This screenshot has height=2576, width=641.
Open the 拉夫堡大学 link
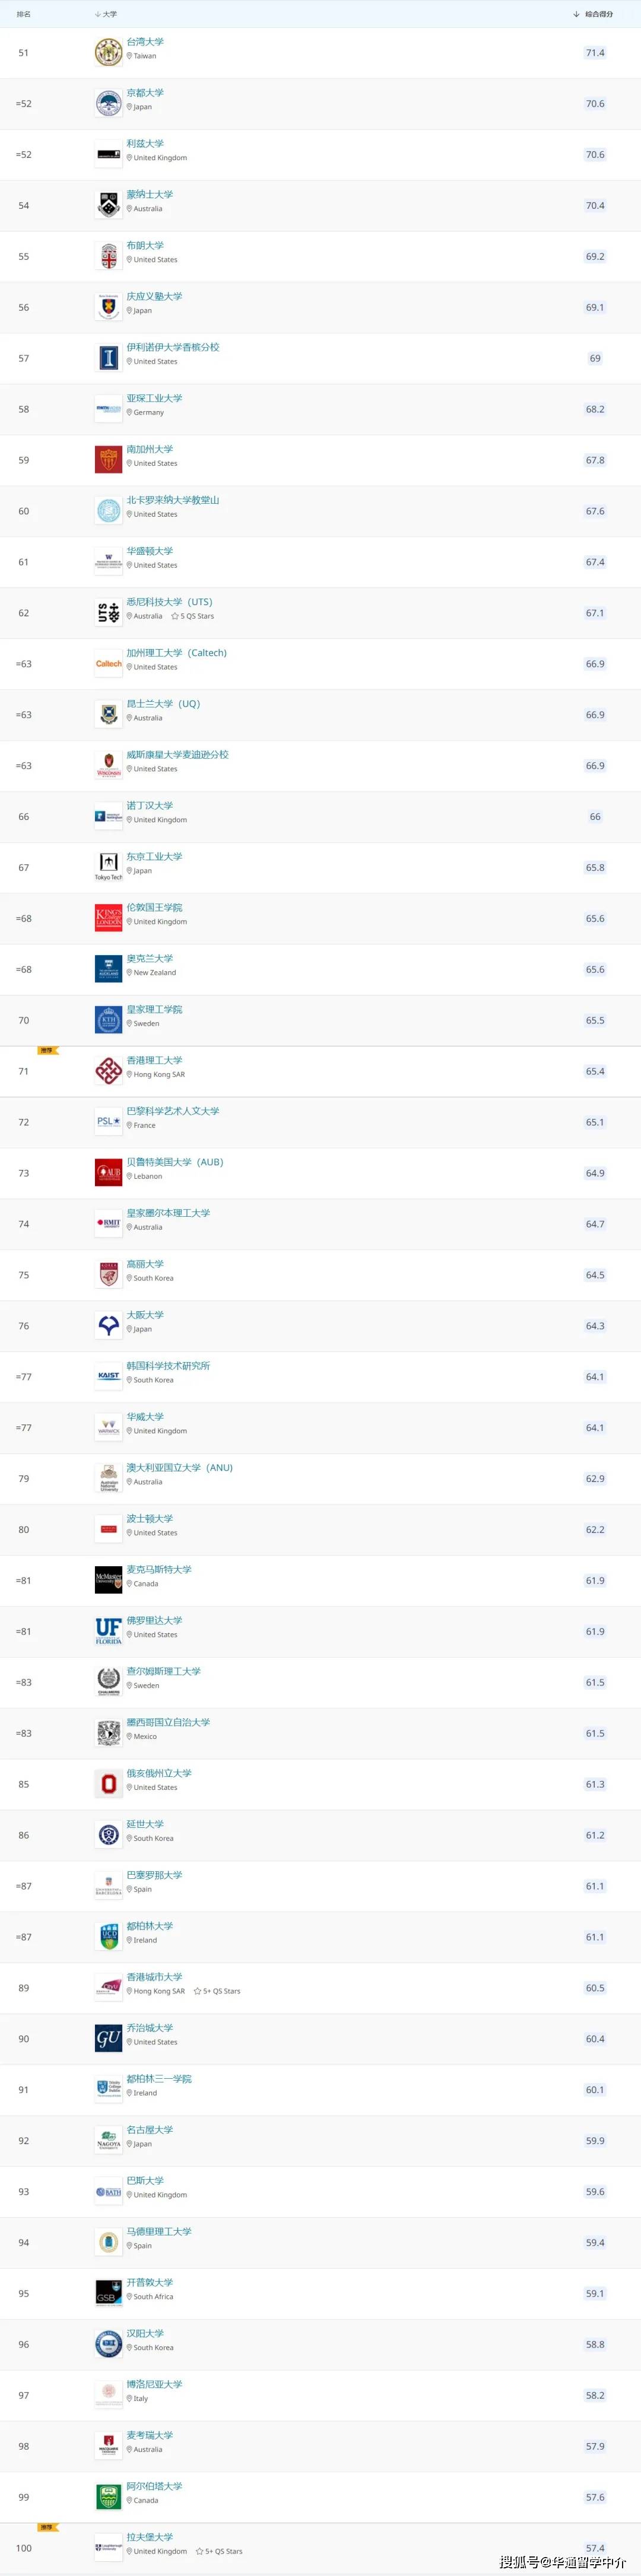(x=150, y=2537)
